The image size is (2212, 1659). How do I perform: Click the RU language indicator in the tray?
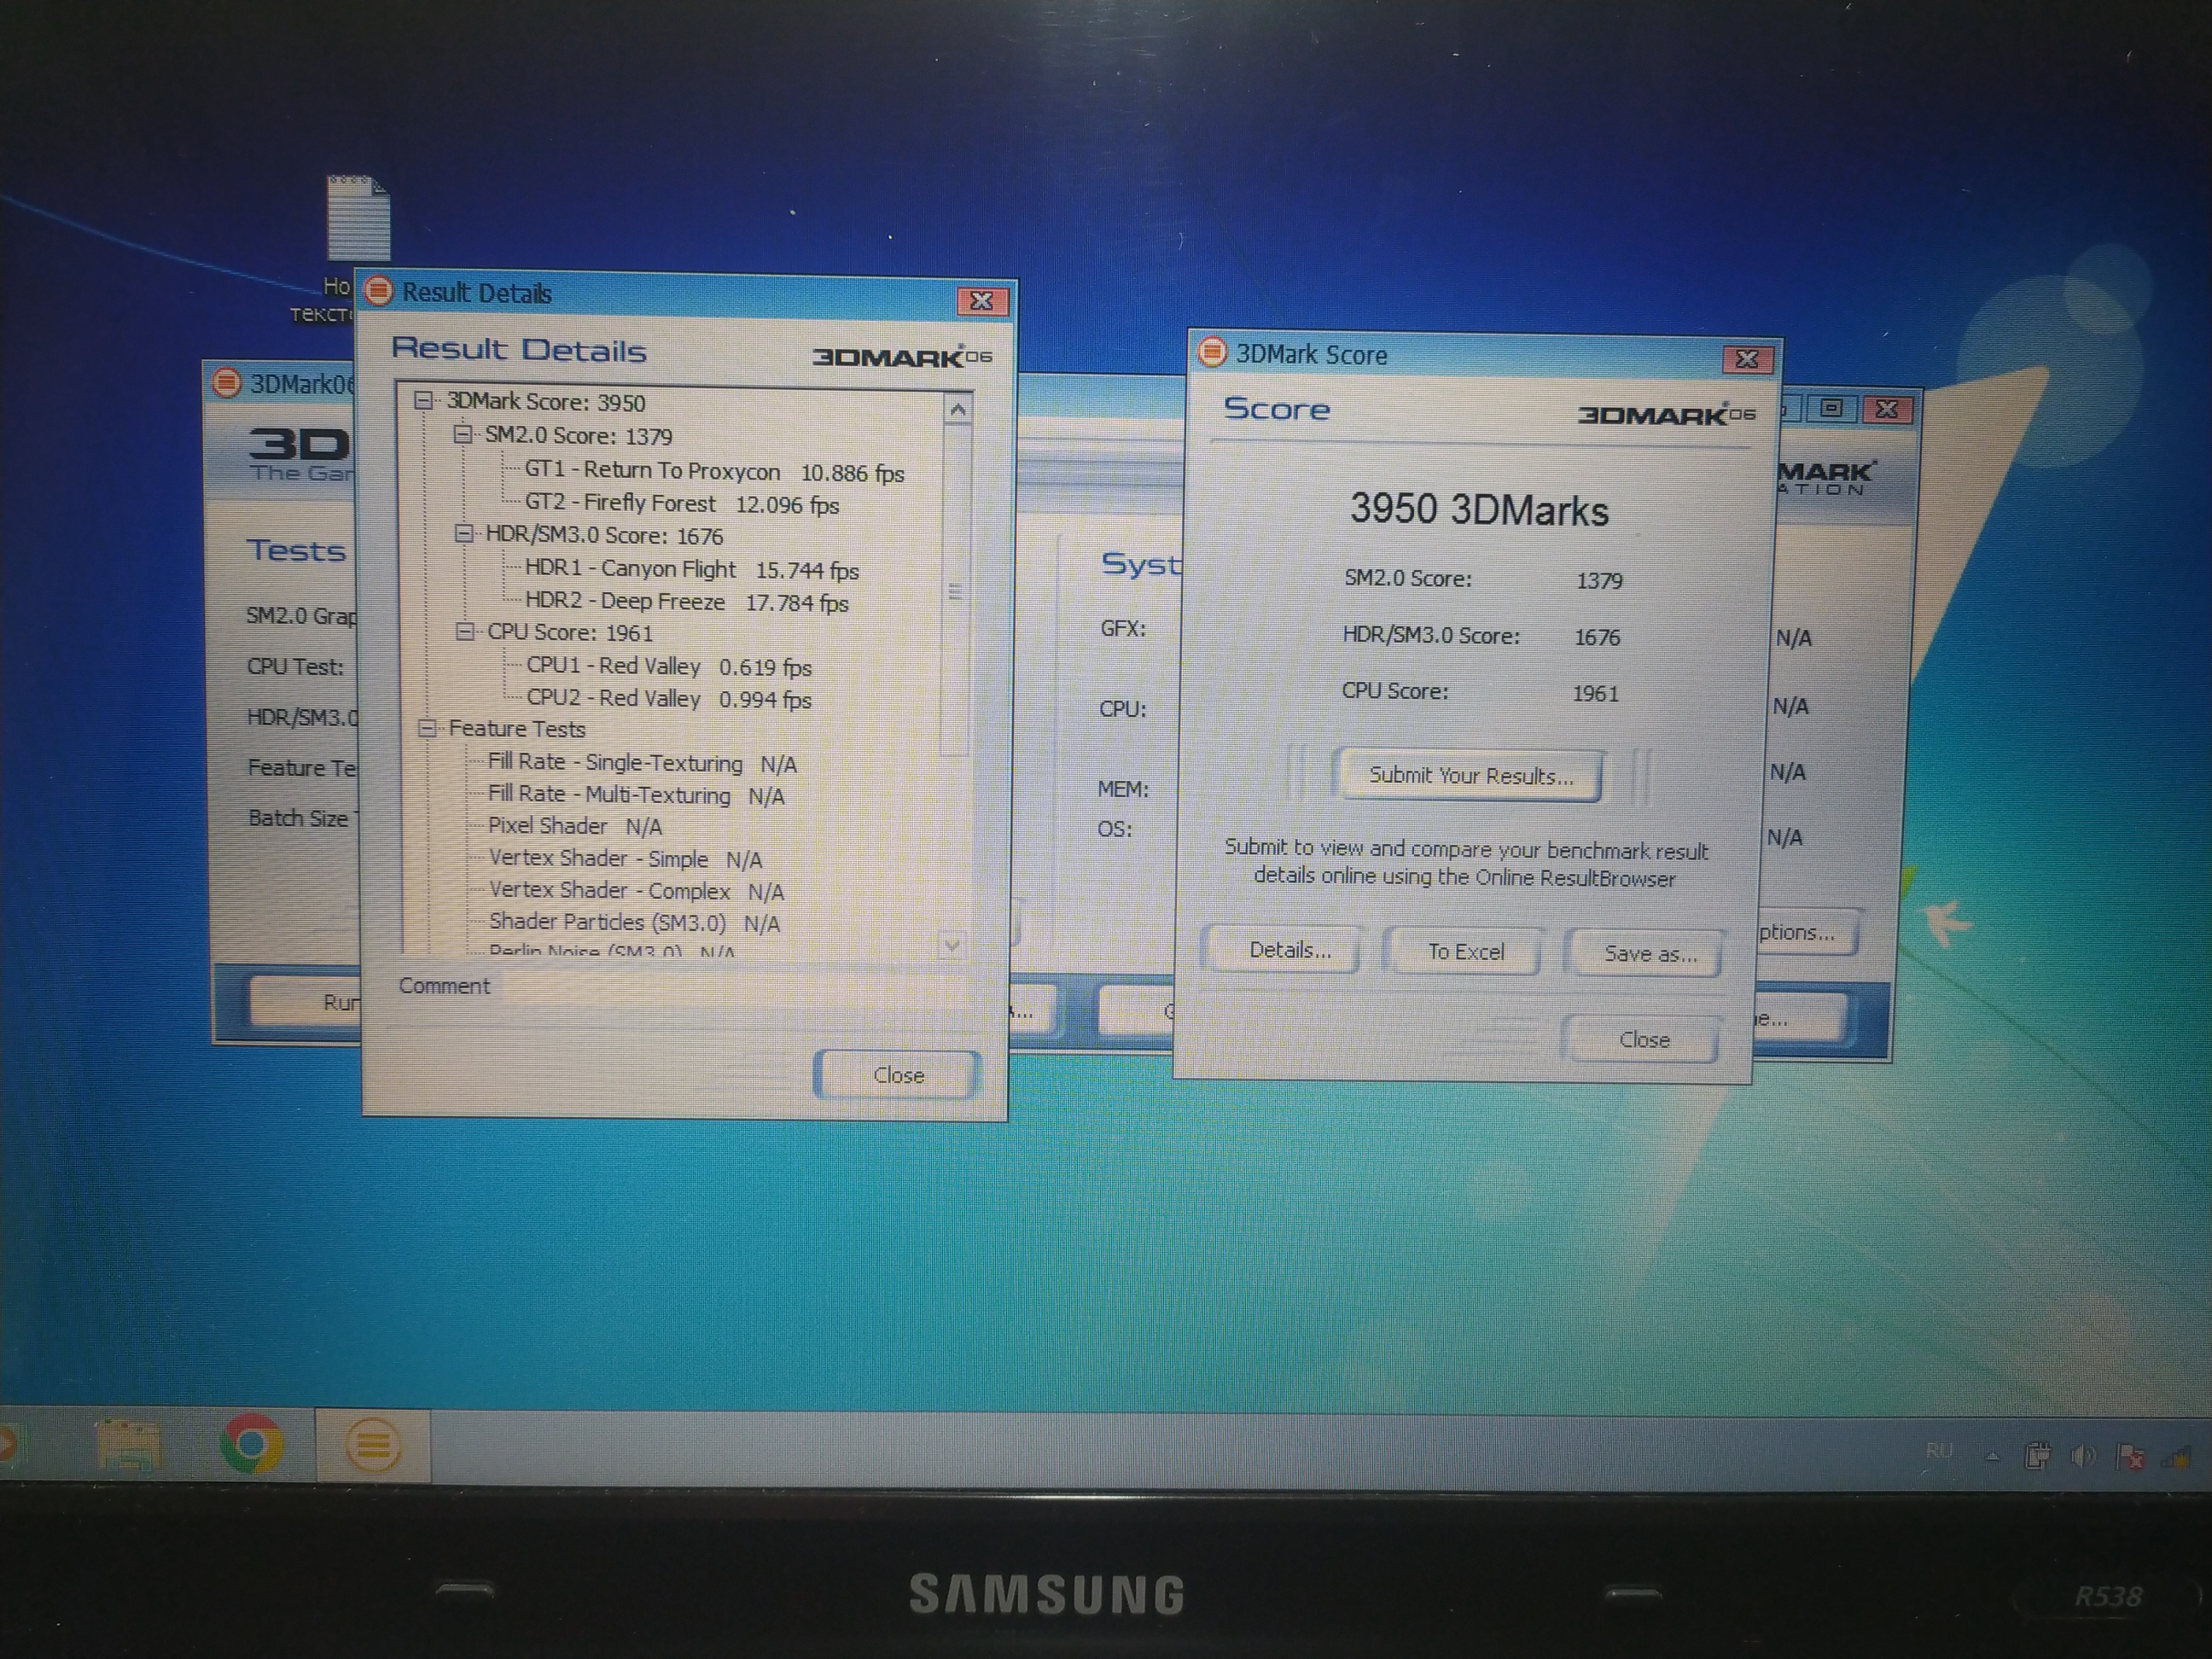click(x=1938, y=1451)
